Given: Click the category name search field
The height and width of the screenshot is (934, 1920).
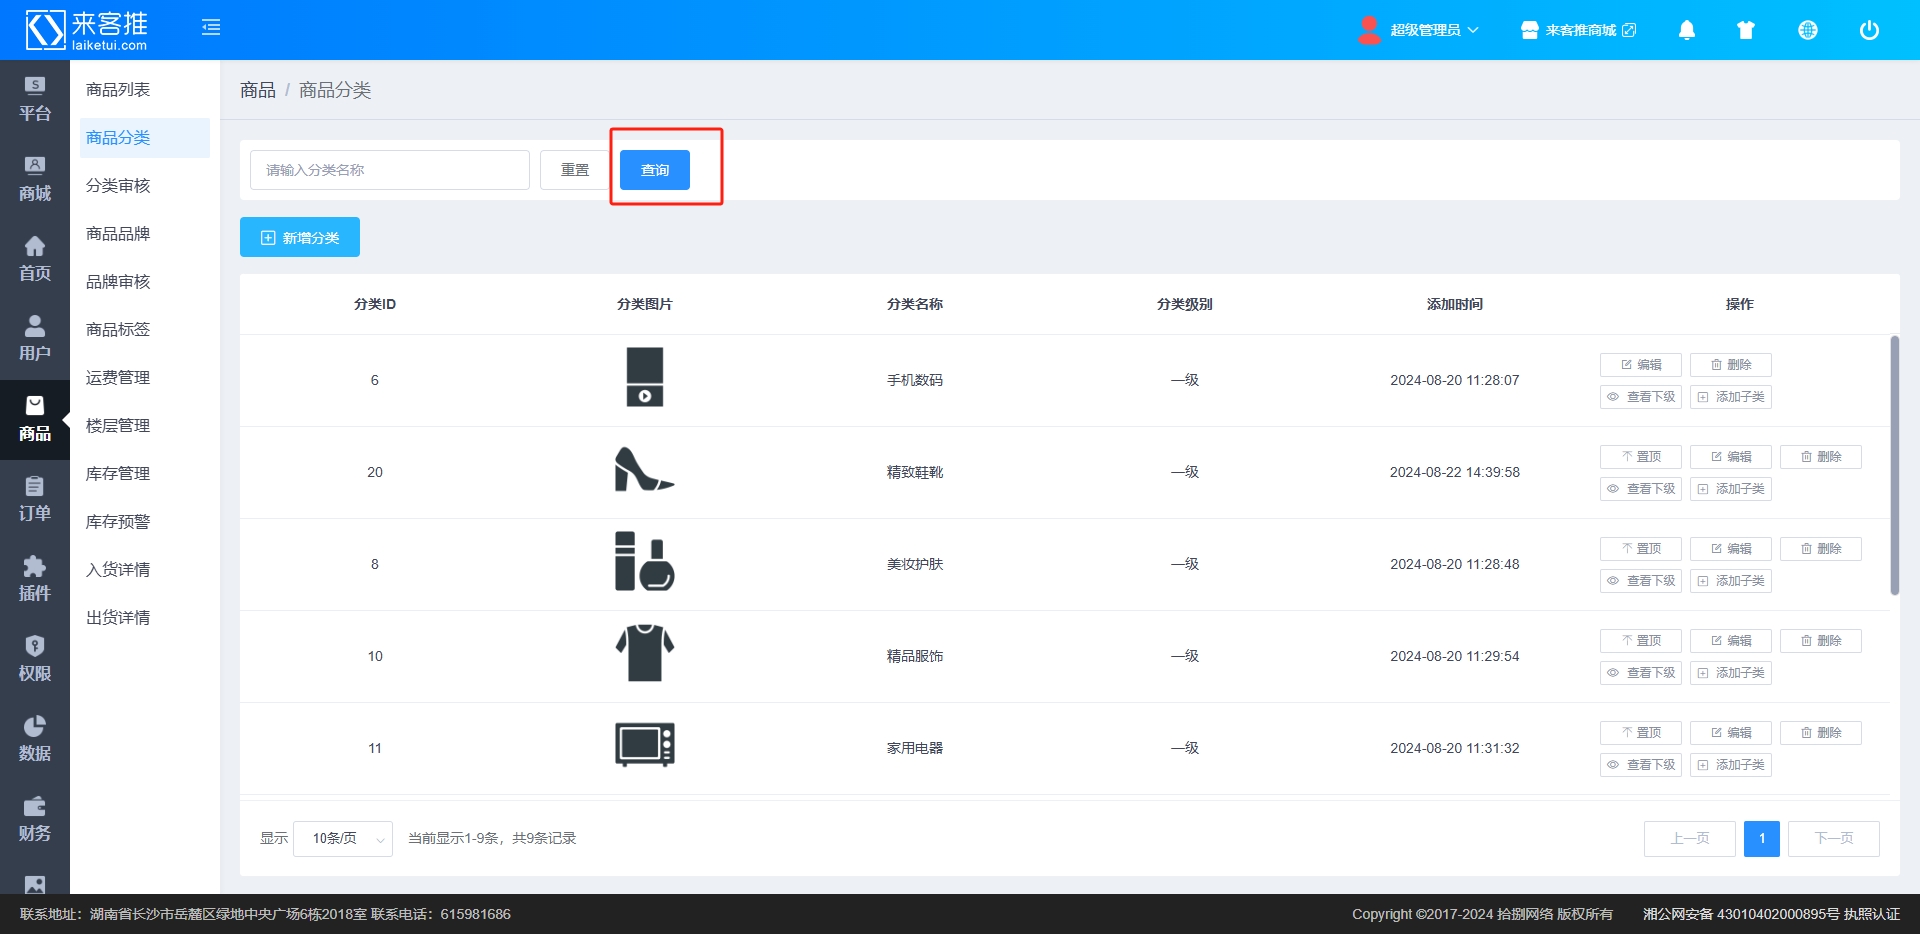Looking at the screenshot, I should [x=390, y=170].
